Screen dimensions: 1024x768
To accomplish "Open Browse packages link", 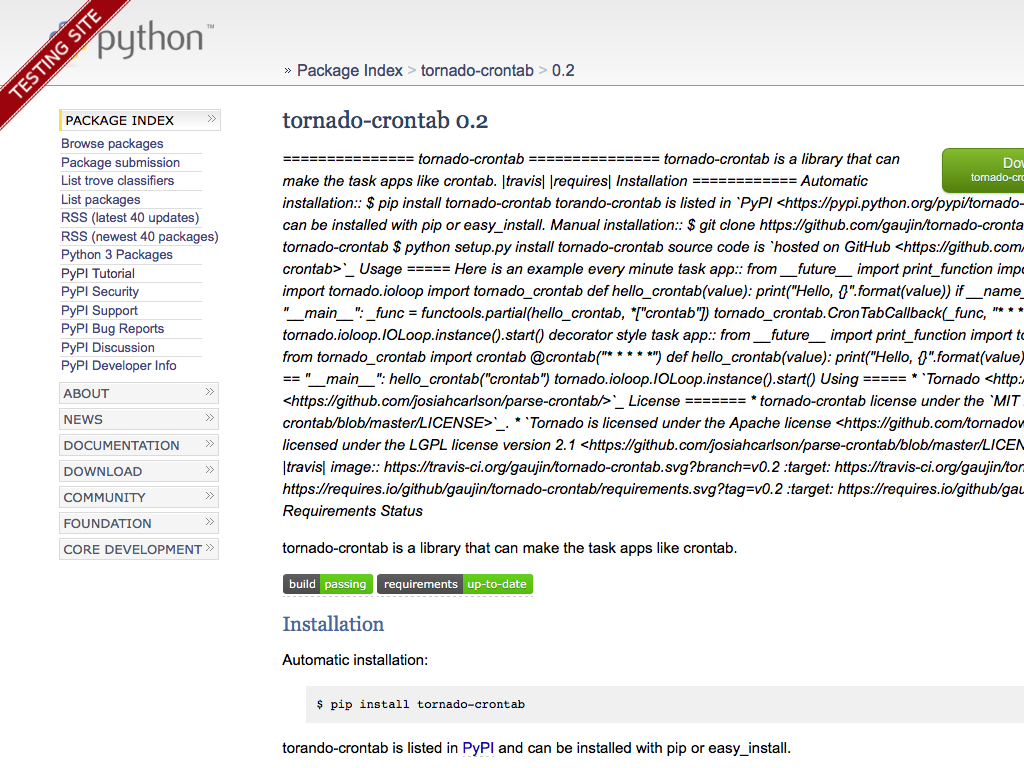I will click(x=112, y=144).
